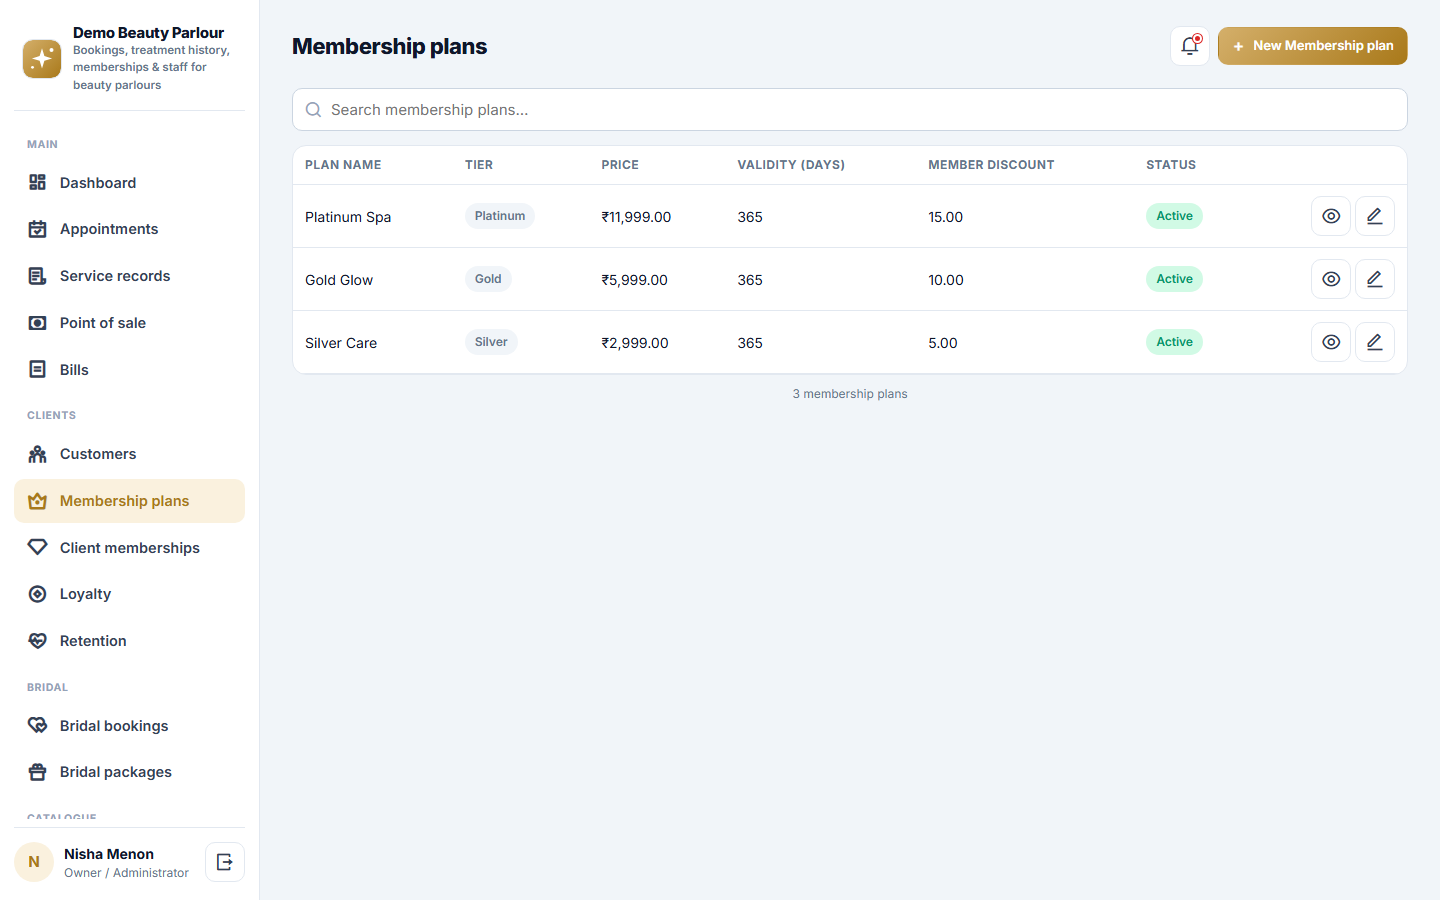Viewport: 1440px width, 900px height.
Task: Click the Validity (Days) column header
Action: (791, 165)
